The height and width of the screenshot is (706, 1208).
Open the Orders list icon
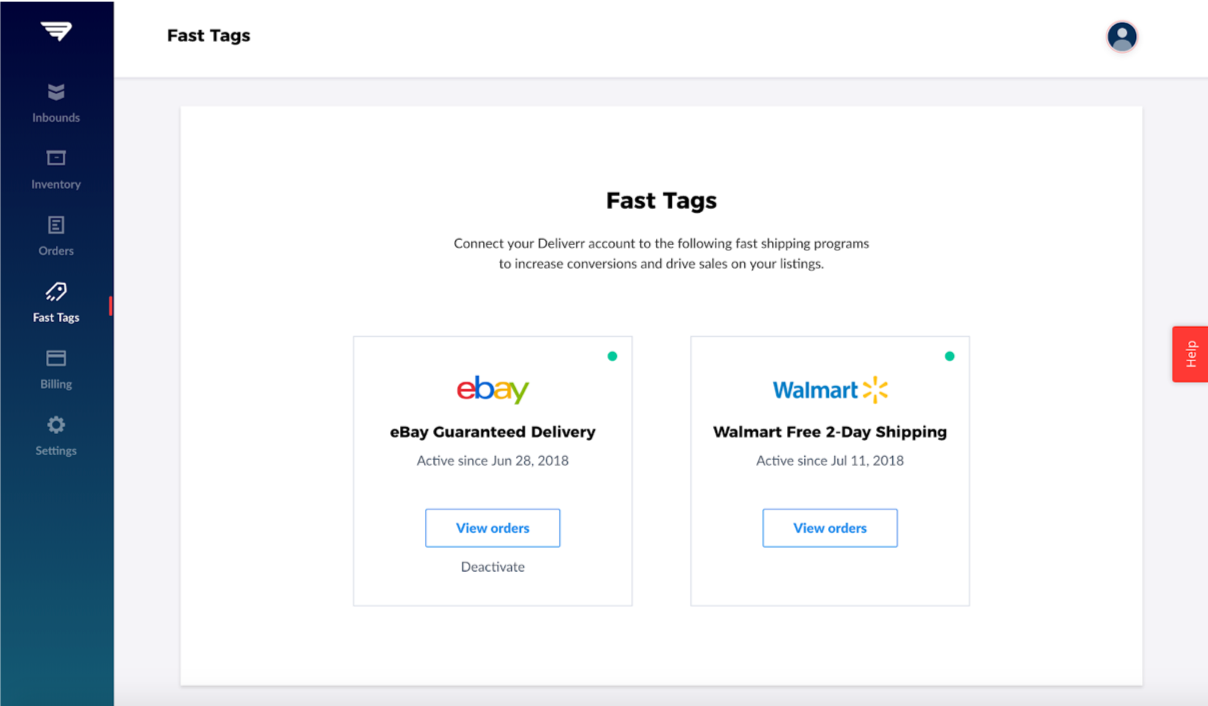click(x=56, y=225)
